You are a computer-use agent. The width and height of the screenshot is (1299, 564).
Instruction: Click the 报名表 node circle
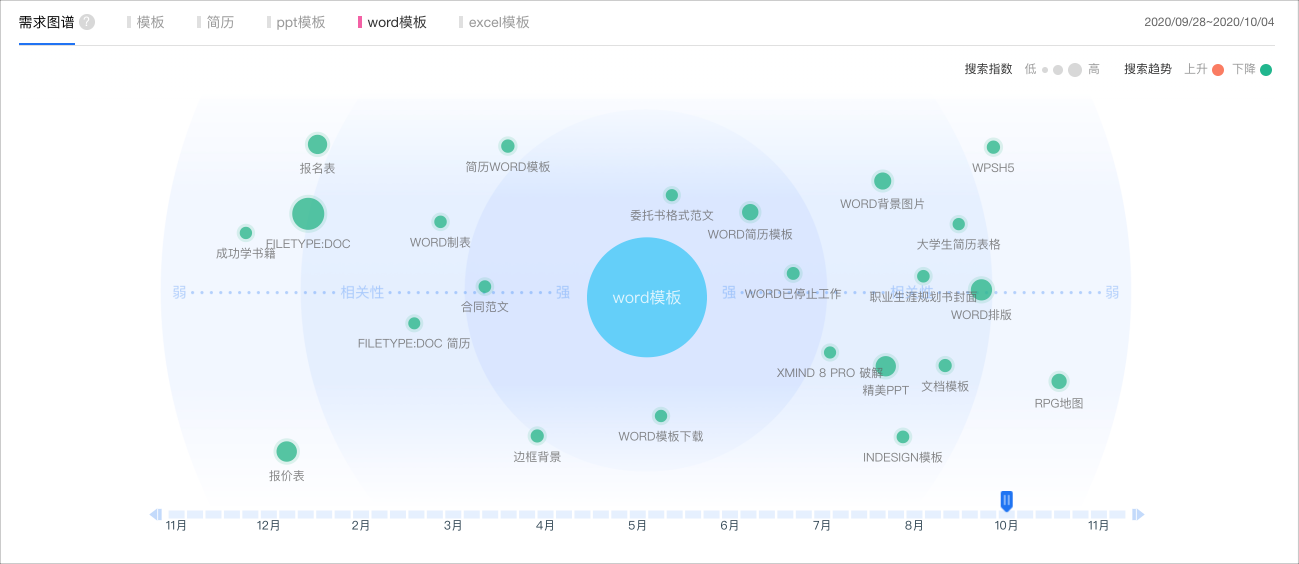point(317,144)
